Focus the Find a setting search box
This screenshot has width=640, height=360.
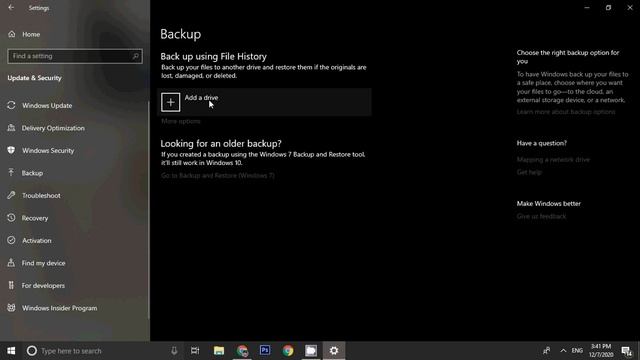[x=75, y=56]
